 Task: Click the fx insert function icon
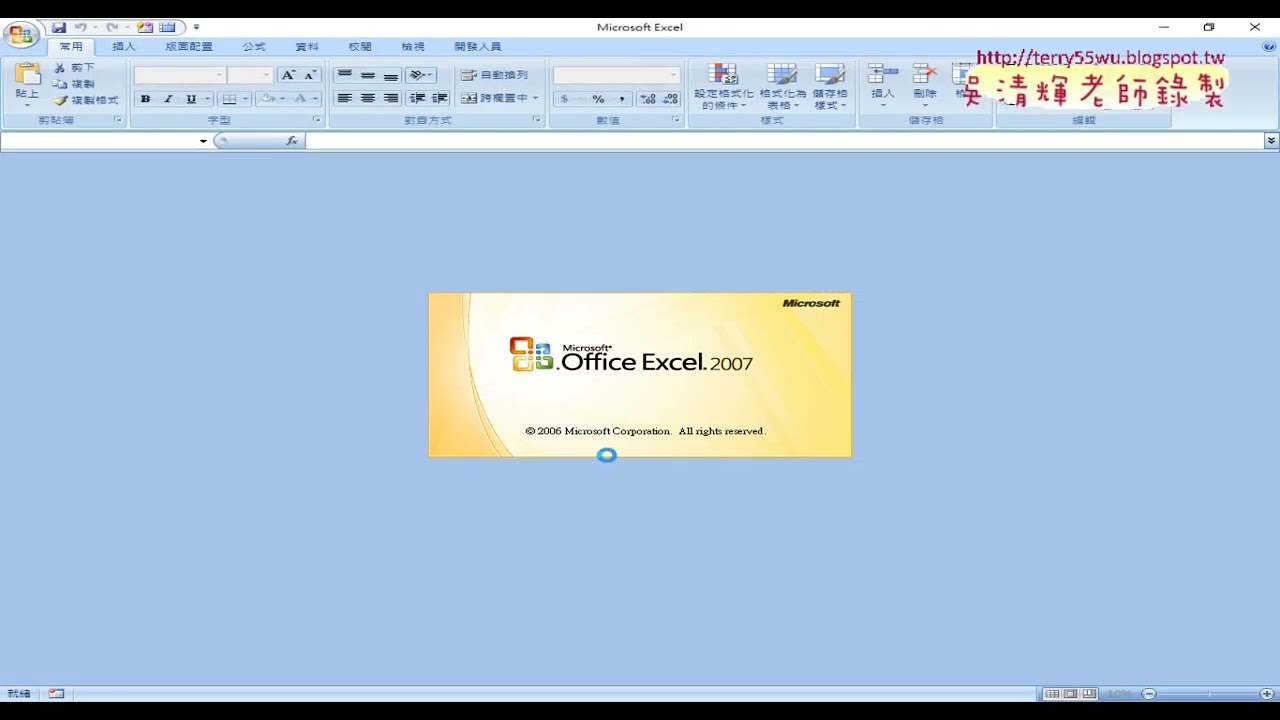pyautogui.click(x=292, y=141)
